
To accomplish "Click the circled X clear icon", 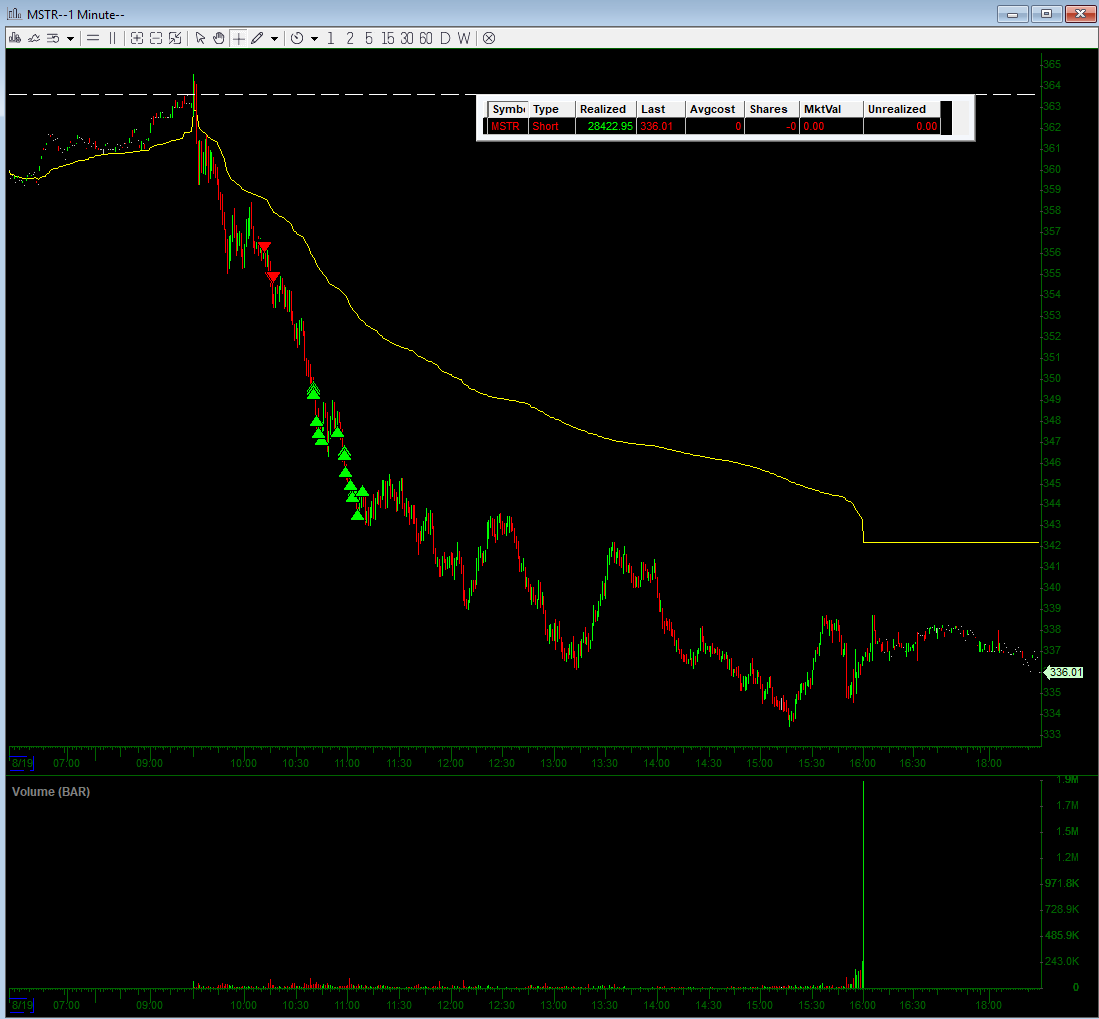I will (489, 39).
